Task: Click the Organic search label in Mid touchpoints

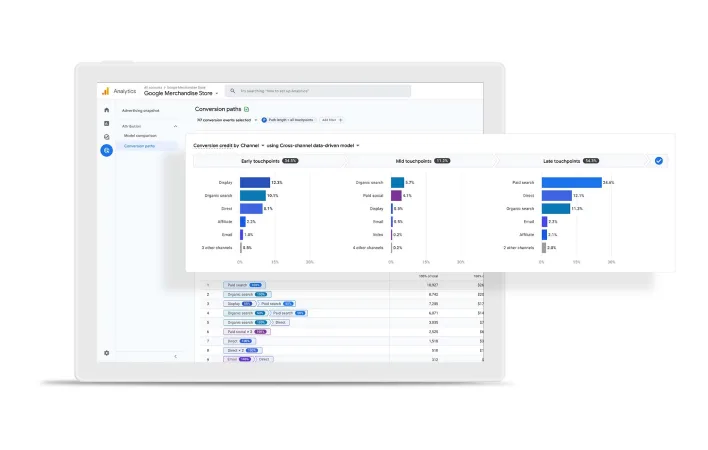Action: tap(369, 183)
